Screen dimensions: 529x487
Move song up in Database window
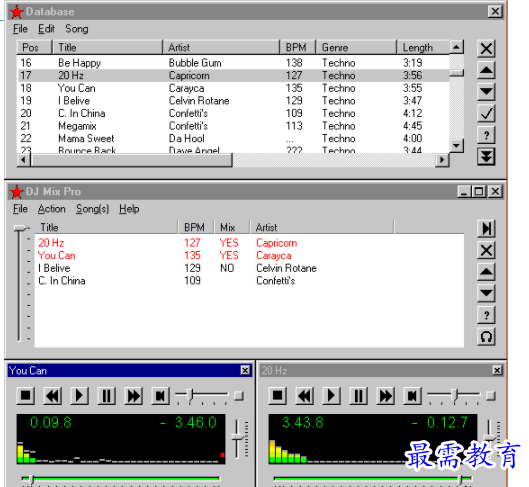[x=486, y=70]
